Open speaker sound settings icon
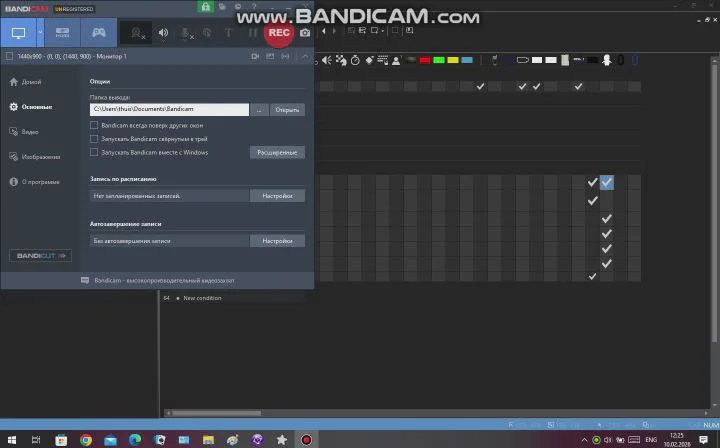The height and width of the screenshot is (448, 720). click(x=163, y=33)
